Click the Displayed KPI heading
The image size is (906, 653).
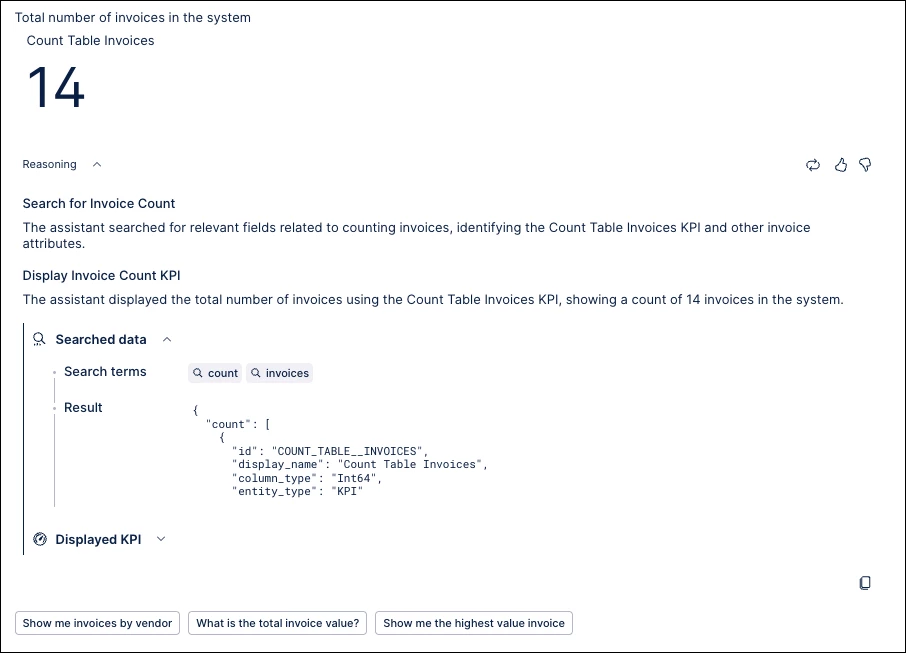[x=98, y=540]
